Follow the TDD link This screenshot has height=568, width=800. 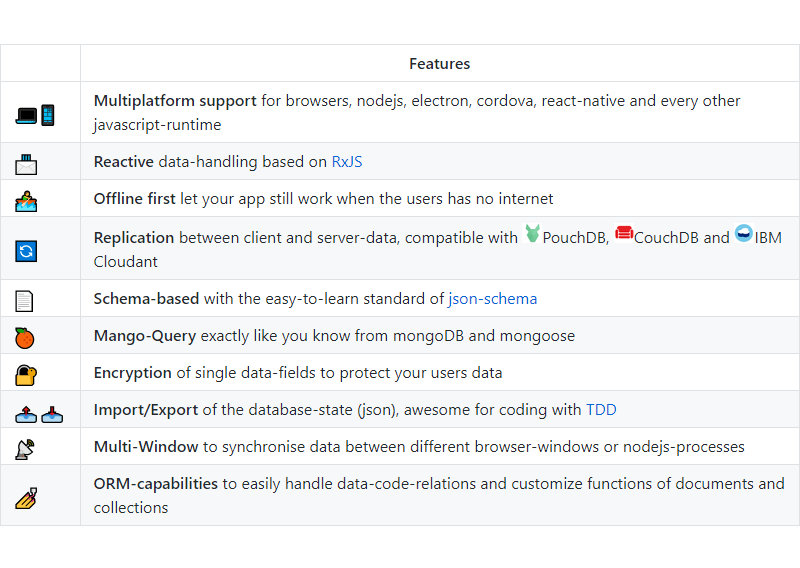(x=601, y=410)
